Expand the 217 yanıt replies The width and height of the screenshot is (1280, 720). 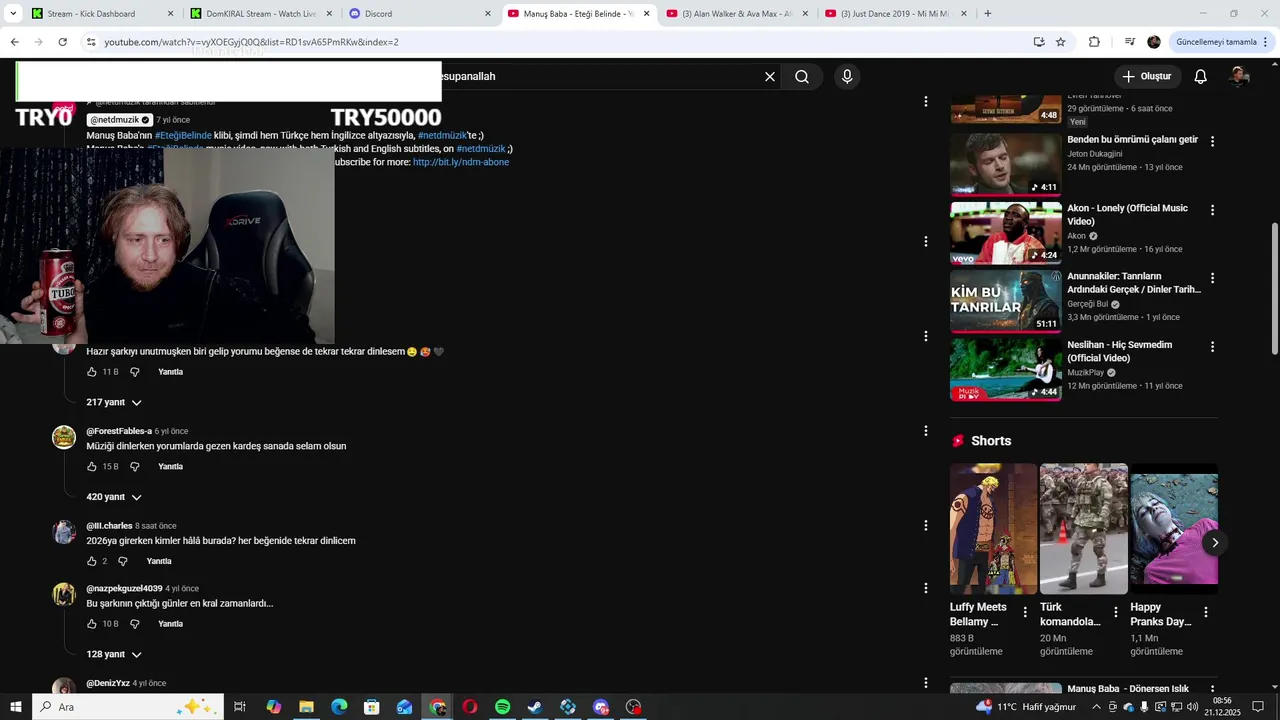coord(114,402)
